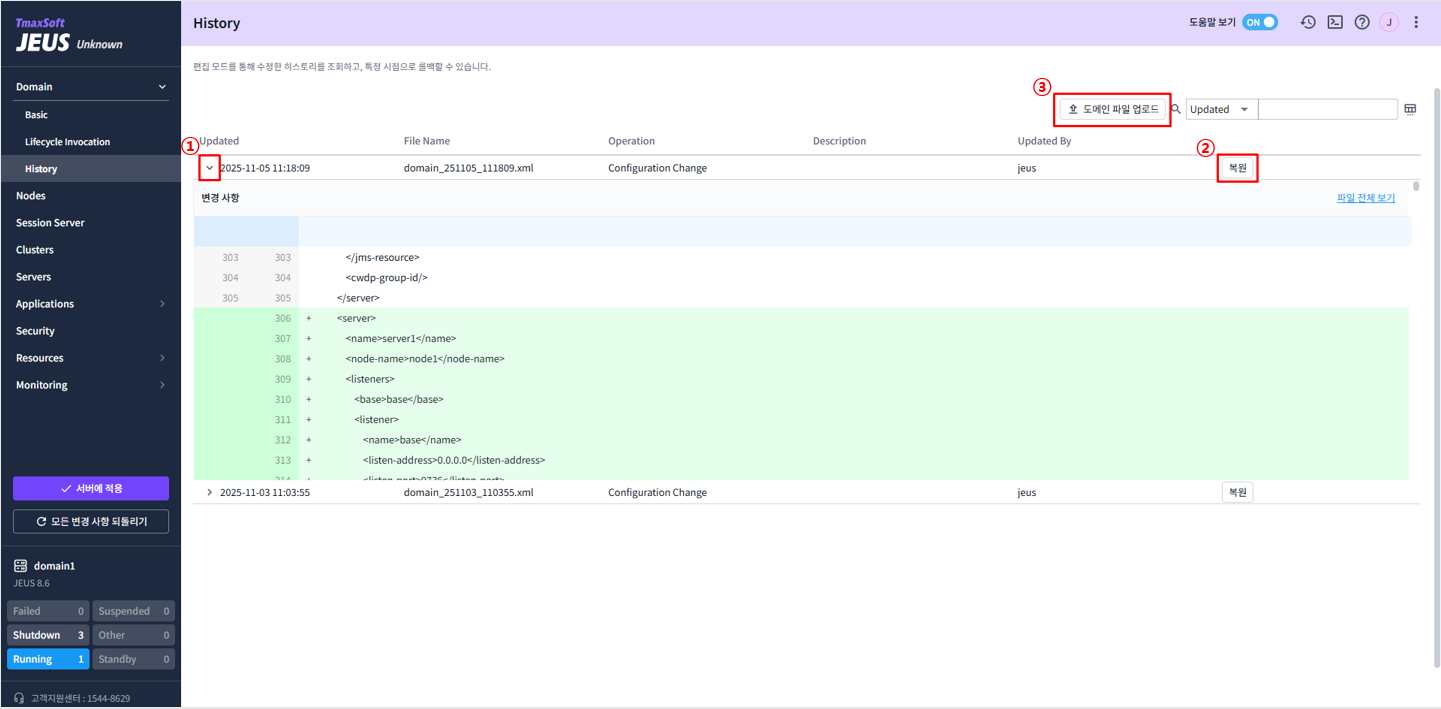Click the search magnifier icon
Screen dimensions: 1441x709
point(1175,108)
